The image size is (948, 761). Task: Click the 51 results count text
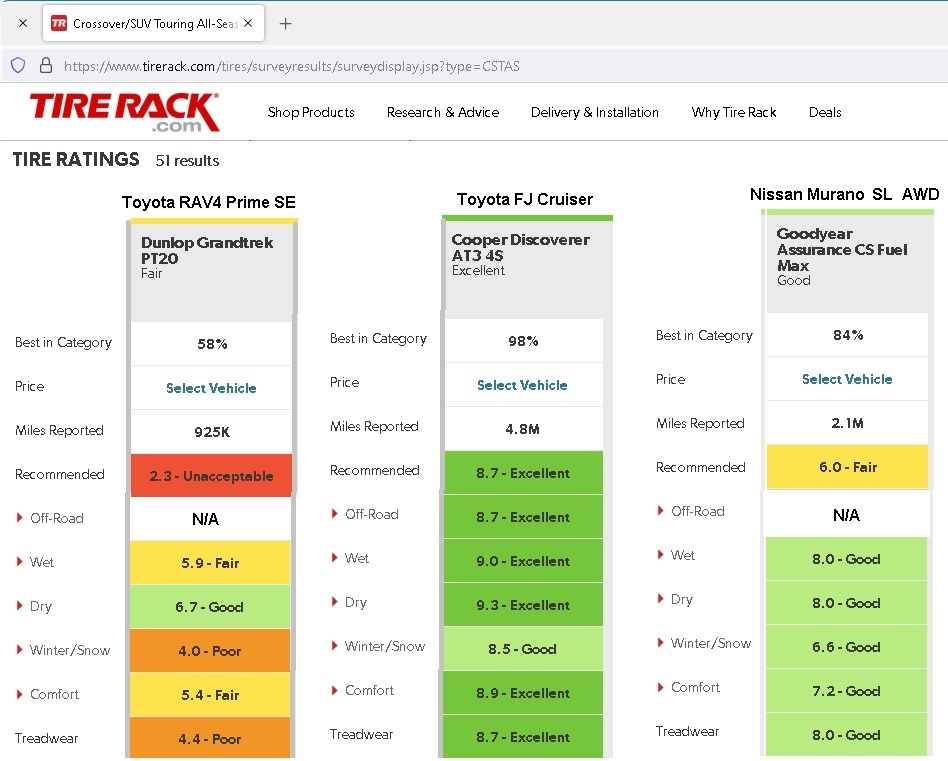[x=187, y=161]
